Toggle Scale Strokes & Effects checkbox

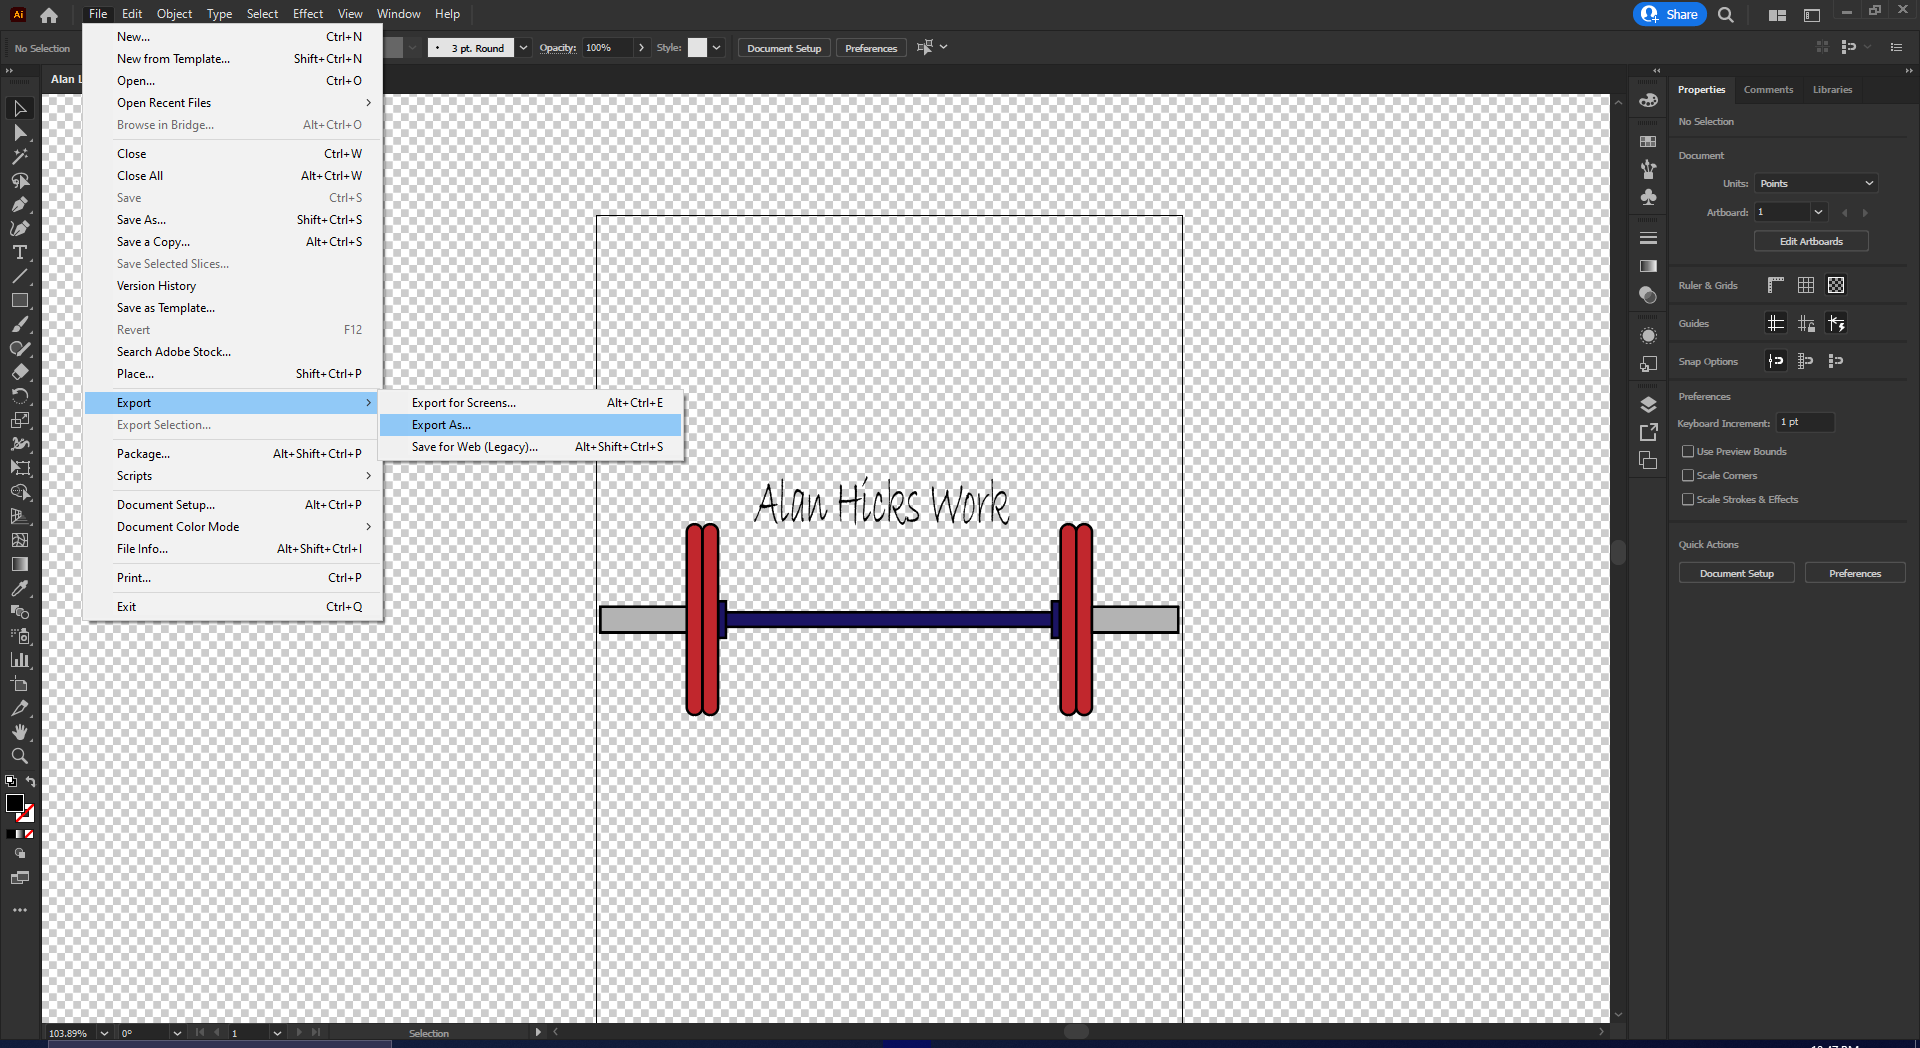point(1688,500)
